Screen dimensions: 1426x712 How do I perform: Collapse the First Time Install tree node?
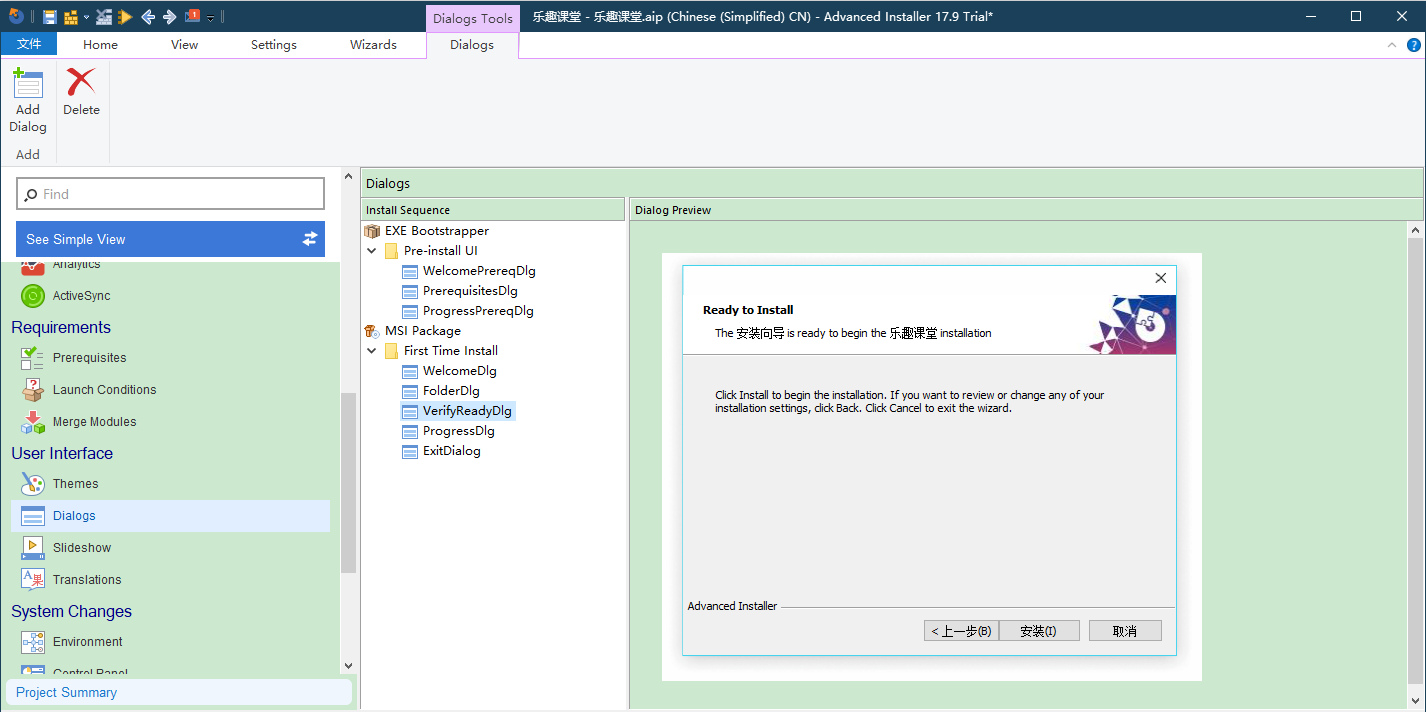(x=372, y=351)
